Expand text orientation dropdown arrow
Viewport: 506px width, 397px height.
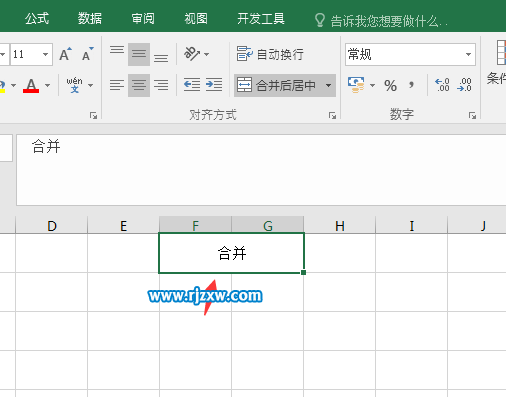[207, 54]
